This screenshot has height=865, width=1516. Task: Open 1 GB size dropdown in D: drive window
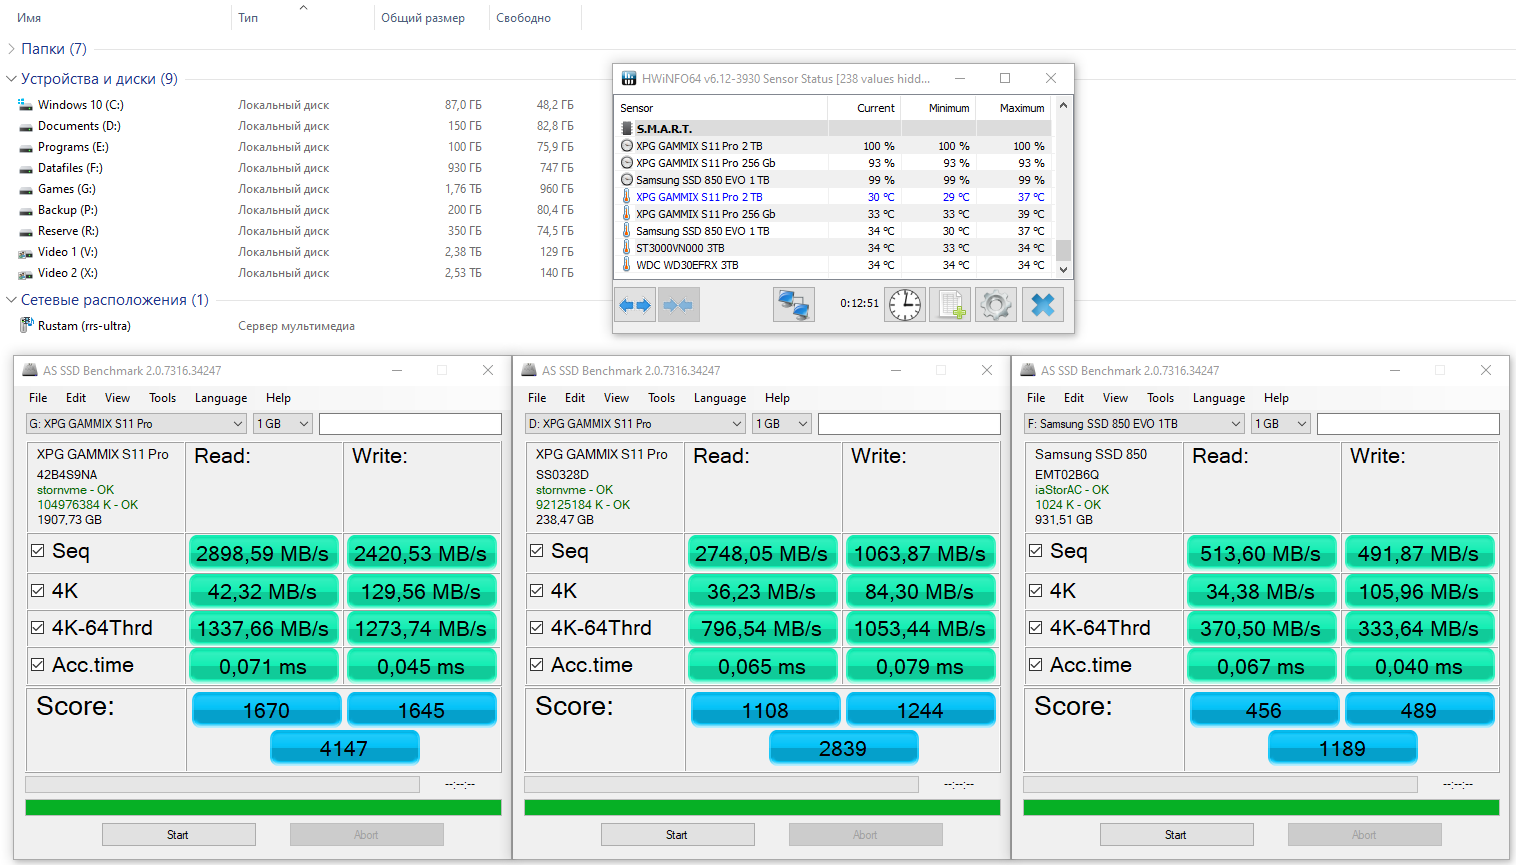(x=782, y=424)
